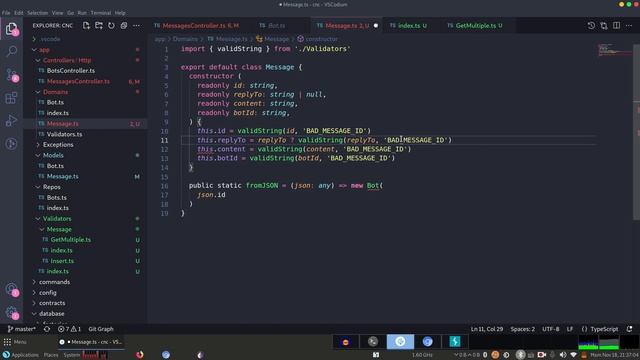The width and height of the screenshot is (640, 360).
Task: Open editor more actions ellipsis
Action: [x=629, y=25]
